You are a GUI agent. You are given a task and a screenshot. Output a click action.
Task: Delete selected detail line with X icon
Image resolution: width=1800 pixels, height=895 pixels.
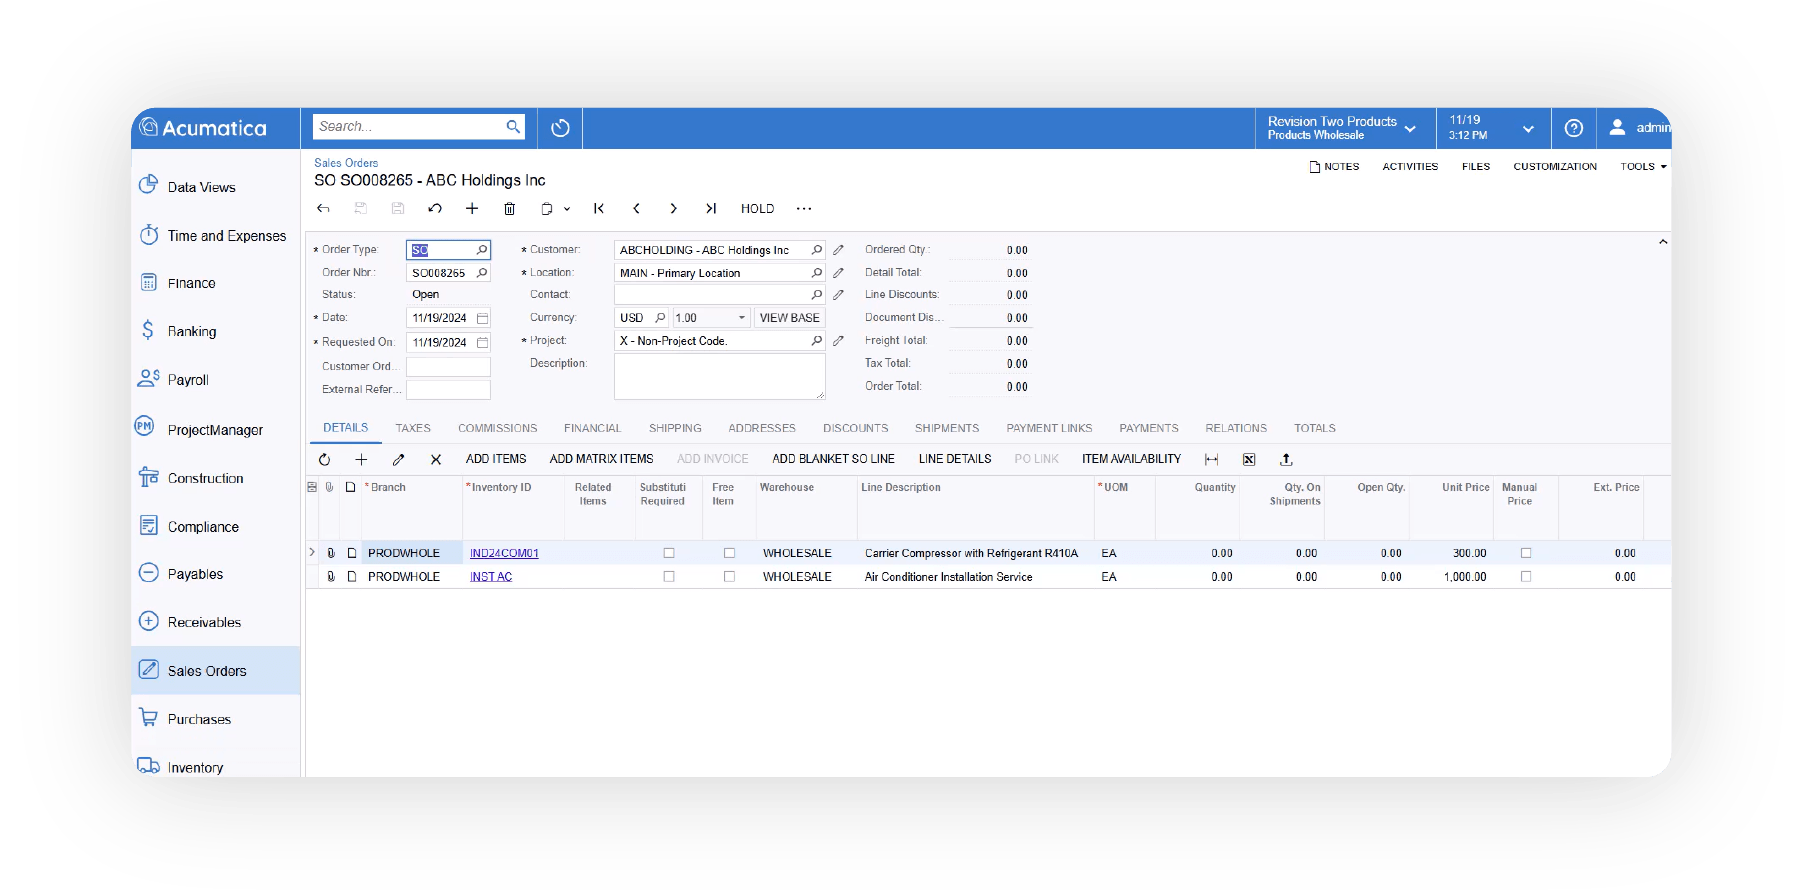(x=436, y=460)
